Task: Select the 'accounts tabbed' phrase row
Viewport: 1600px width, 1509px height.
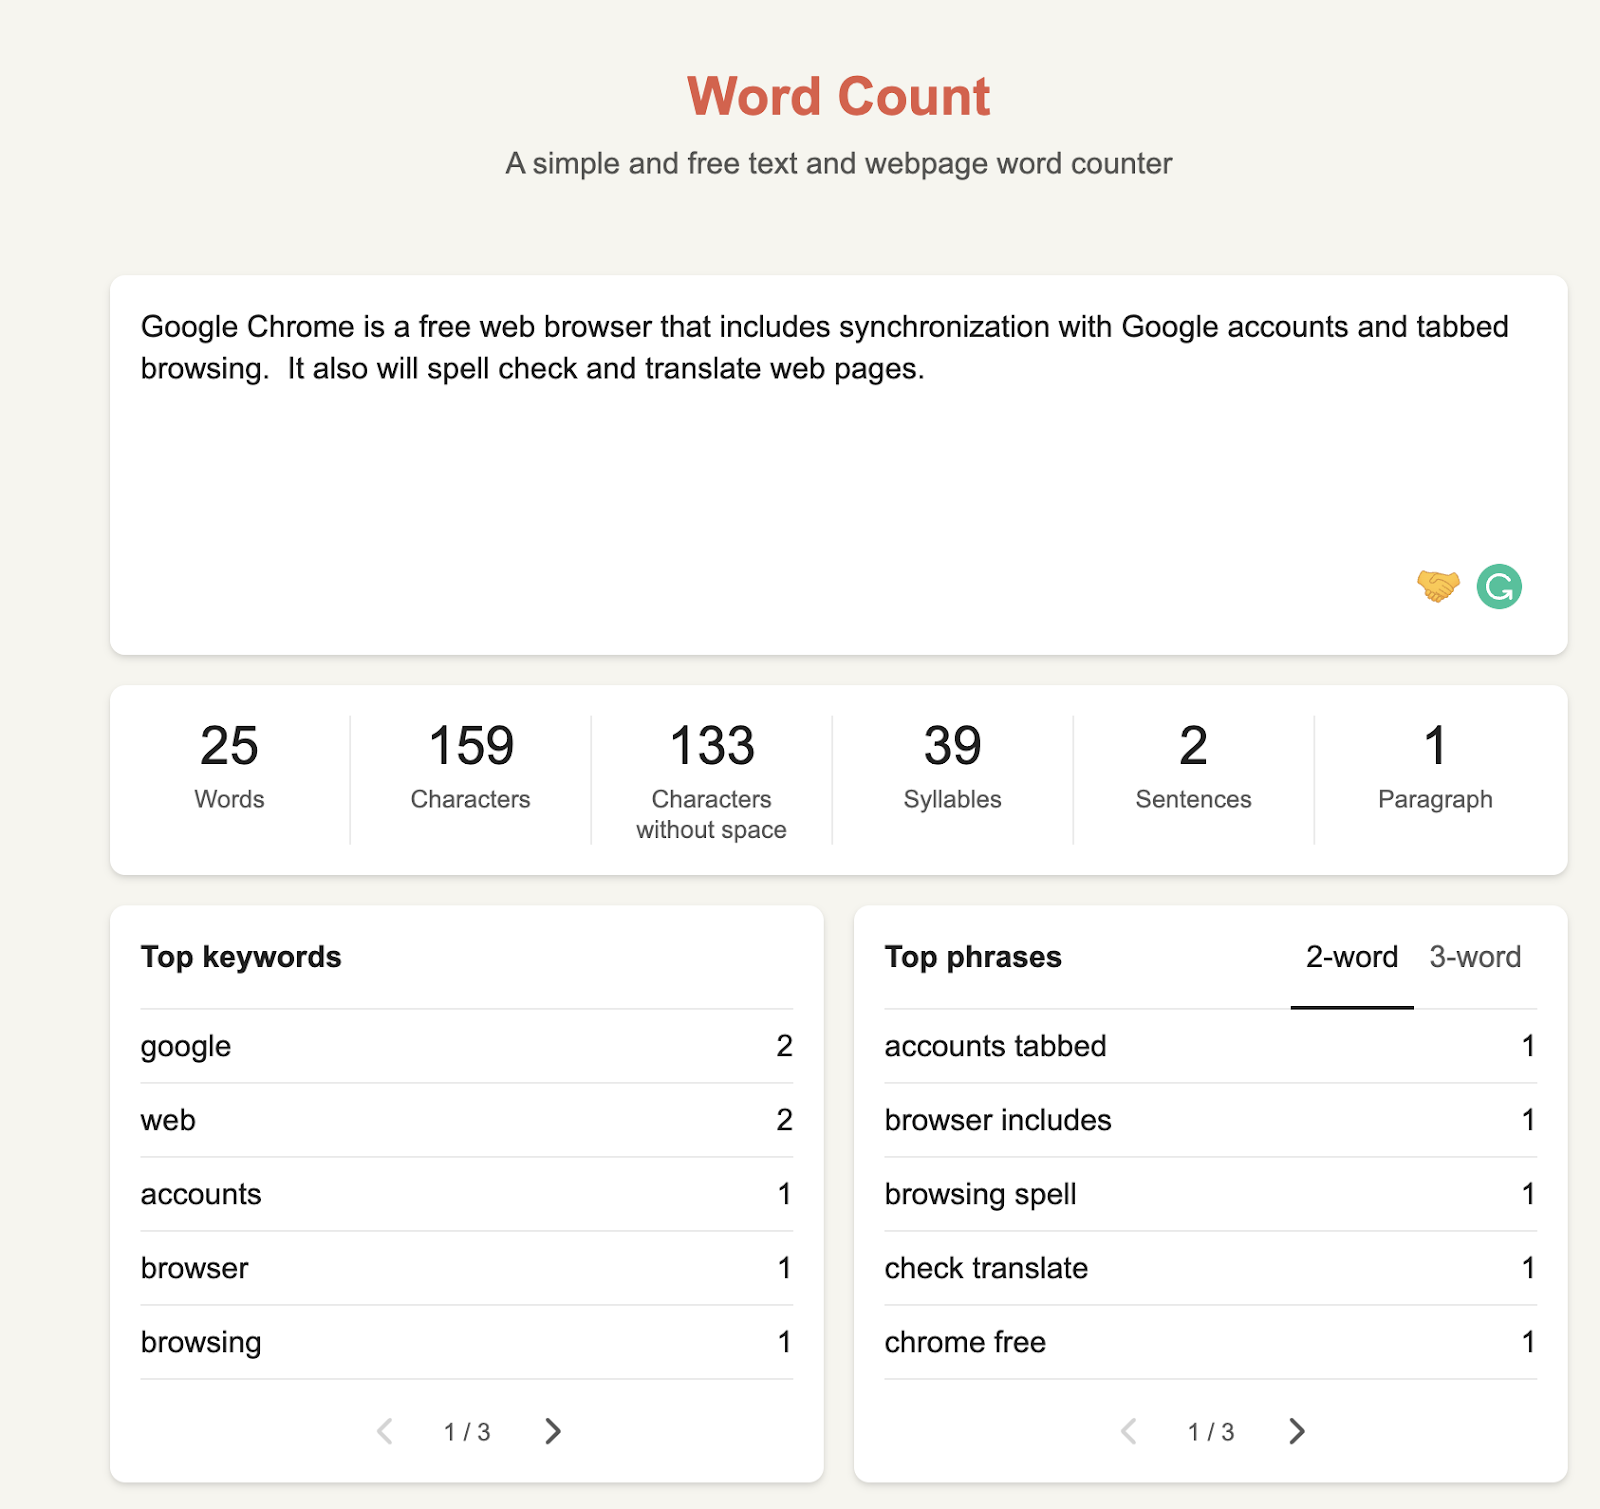Action: tap(1211, 1046)
